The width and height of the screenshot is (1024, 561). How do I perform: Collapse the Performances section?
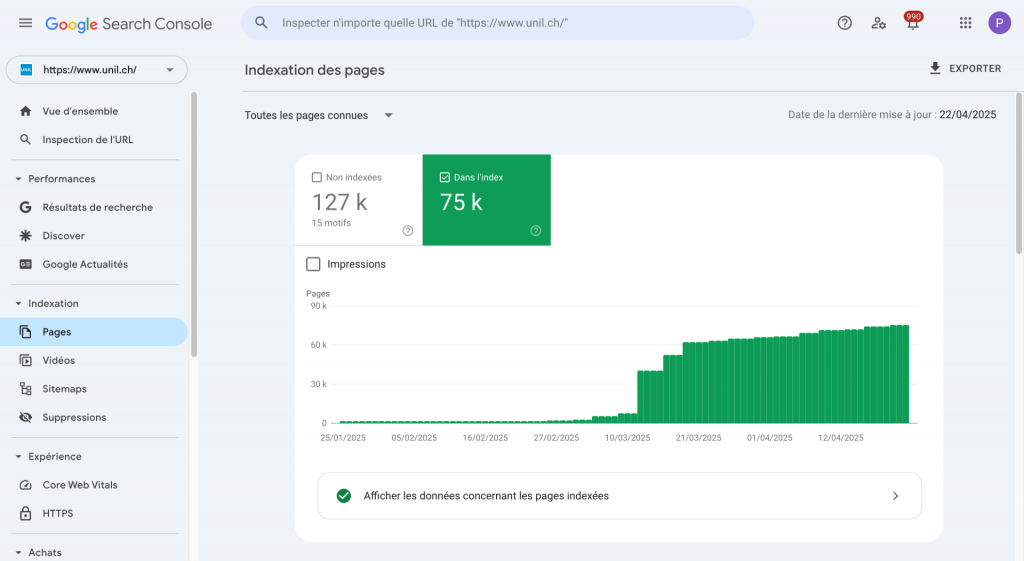(18, 179)
